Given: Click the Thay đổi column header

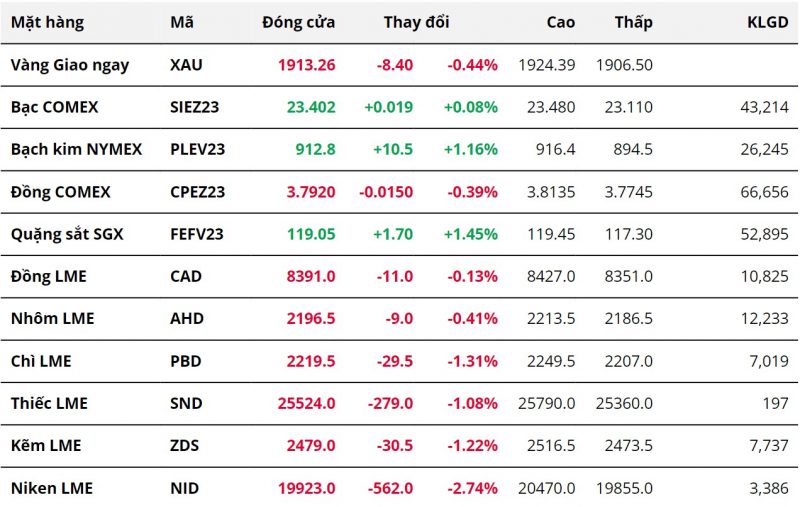Looking at the screenshot, I should coord(416,22).
